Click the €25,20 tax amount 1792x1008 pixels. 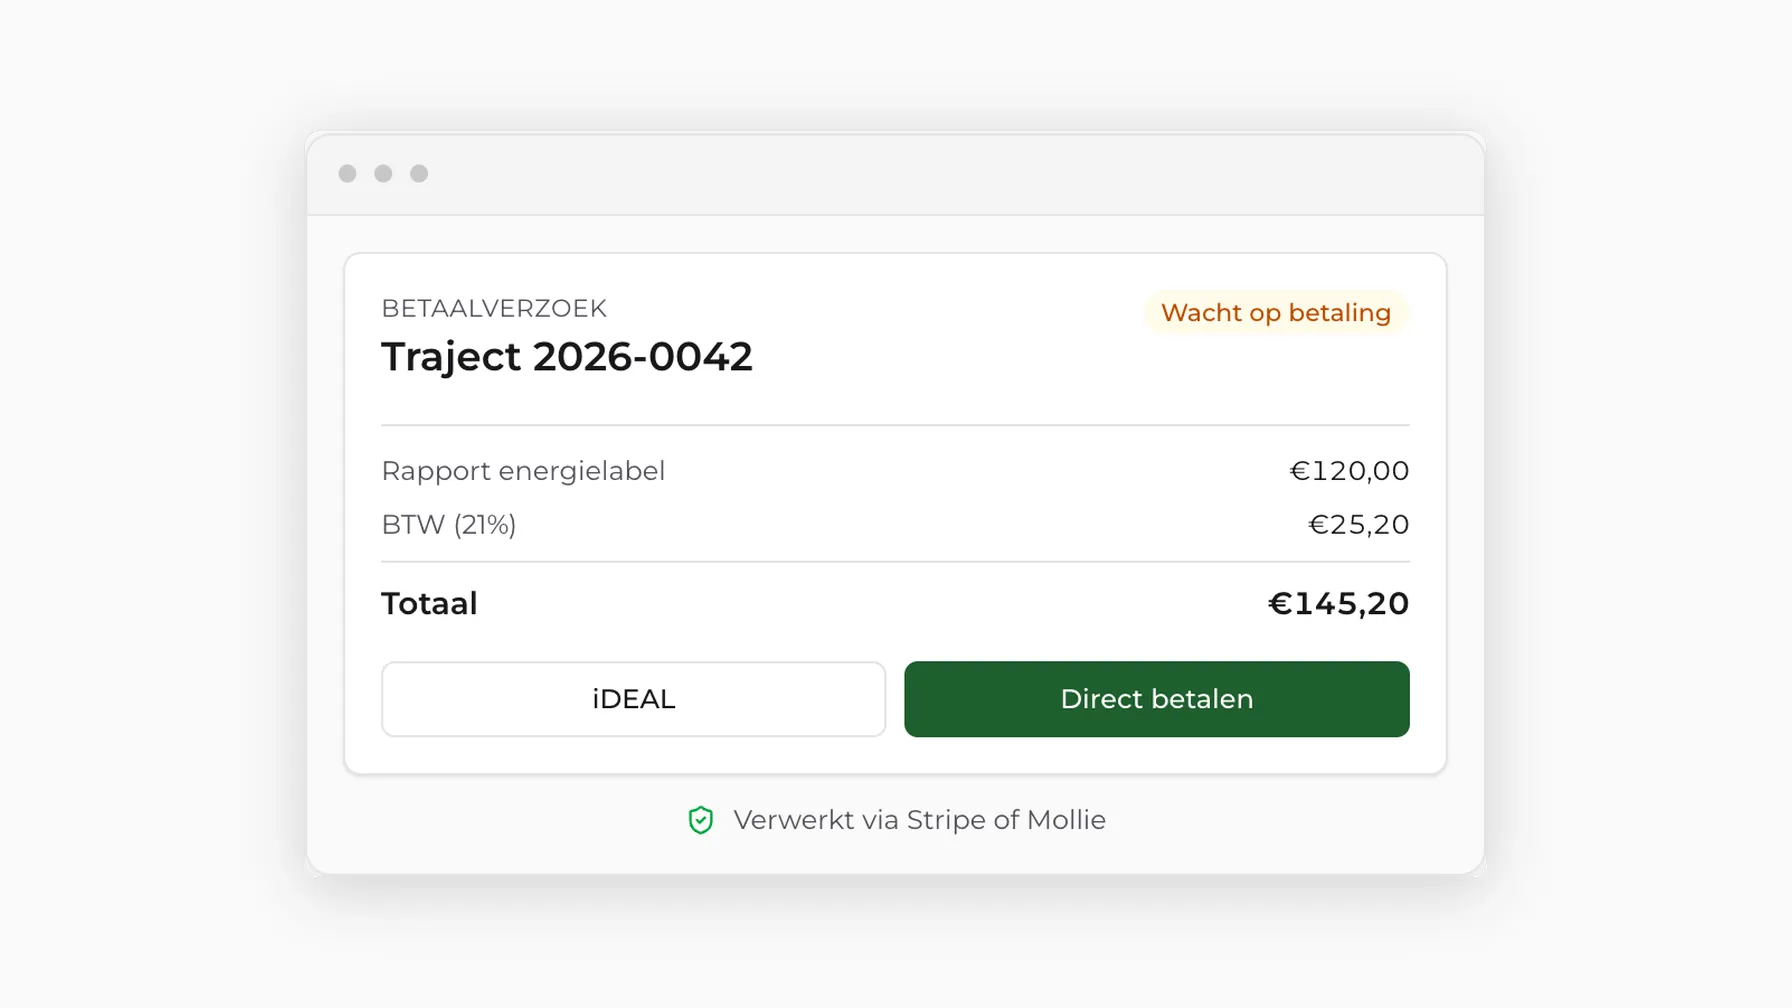1359,525
